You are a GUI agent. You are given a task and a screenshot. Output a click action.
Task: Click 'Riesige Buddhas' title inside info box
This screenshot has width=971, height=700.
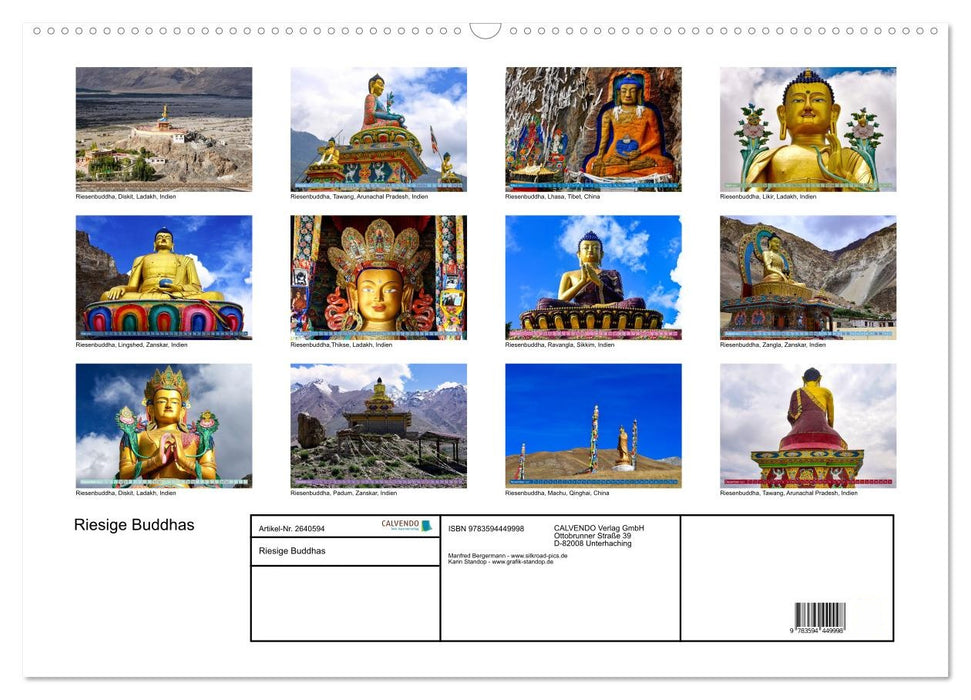point(292,551)
